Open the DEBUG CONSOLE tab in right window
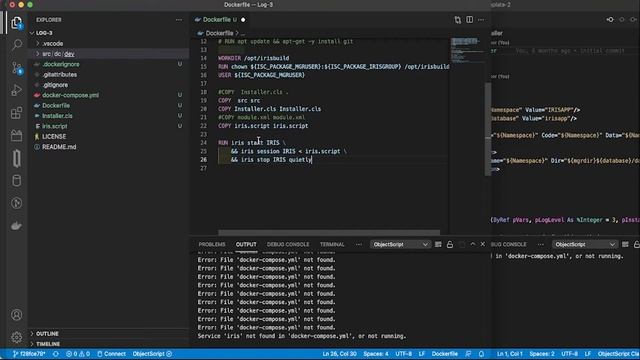Viewport: 640px width, 360px height. point(509,244)
